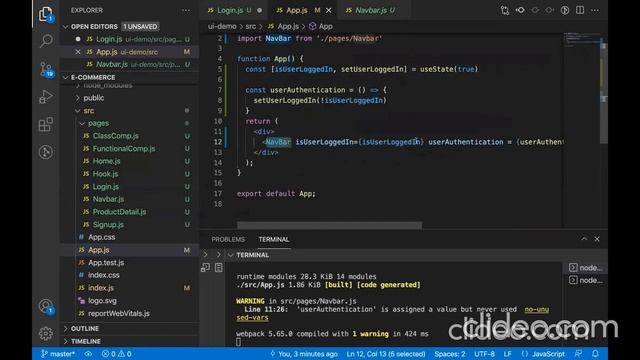The height and width of the screenshot is (360, 640).
Task: Open Signup.js in the file tree
Action: [108, 224]
